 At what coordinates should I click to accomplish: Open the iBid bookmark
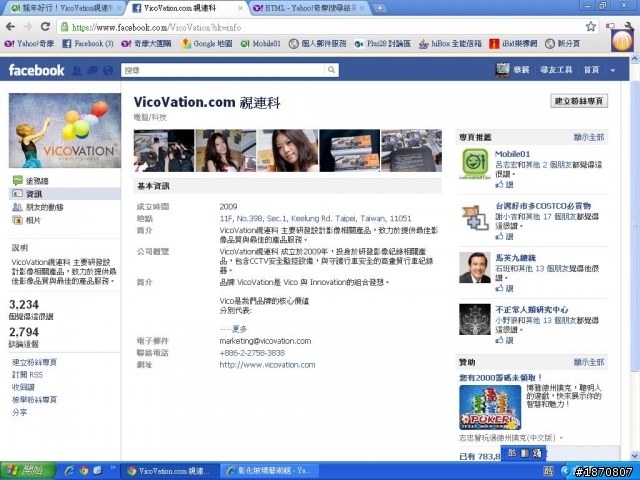(513, 44)
